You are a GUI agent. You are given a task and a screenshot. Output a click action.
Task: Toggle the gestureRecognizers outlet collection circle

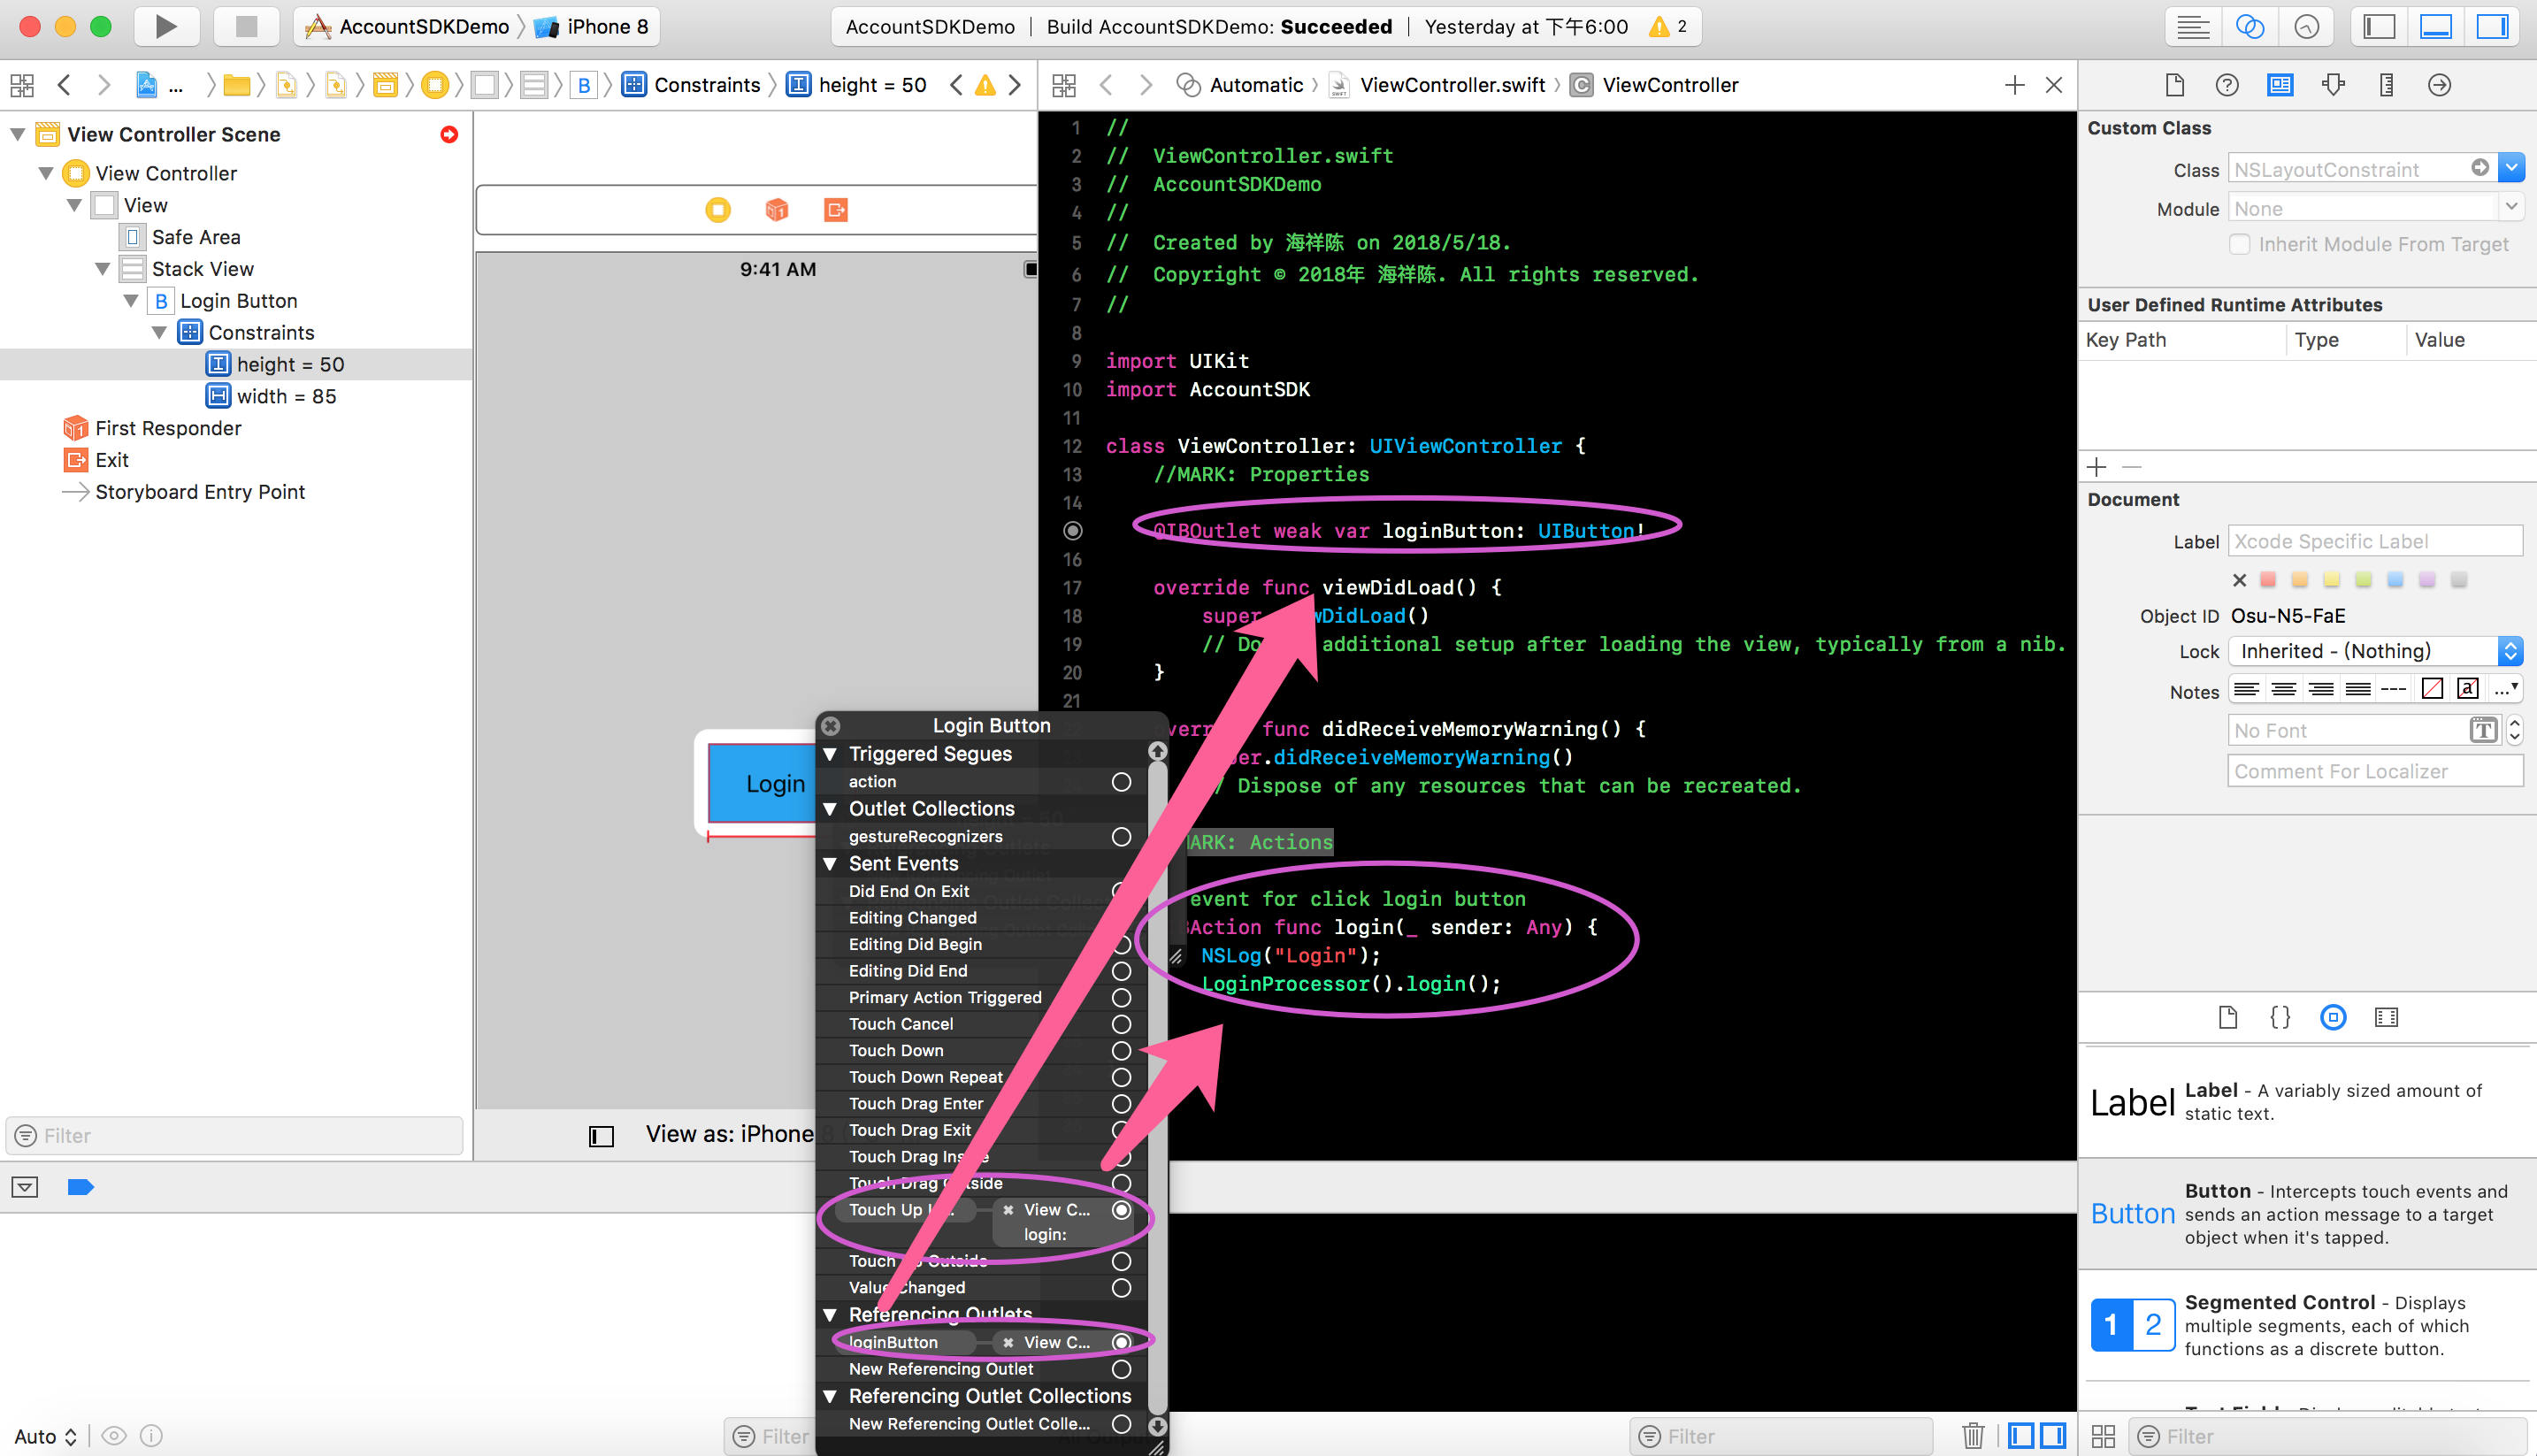pos(1124,836)
